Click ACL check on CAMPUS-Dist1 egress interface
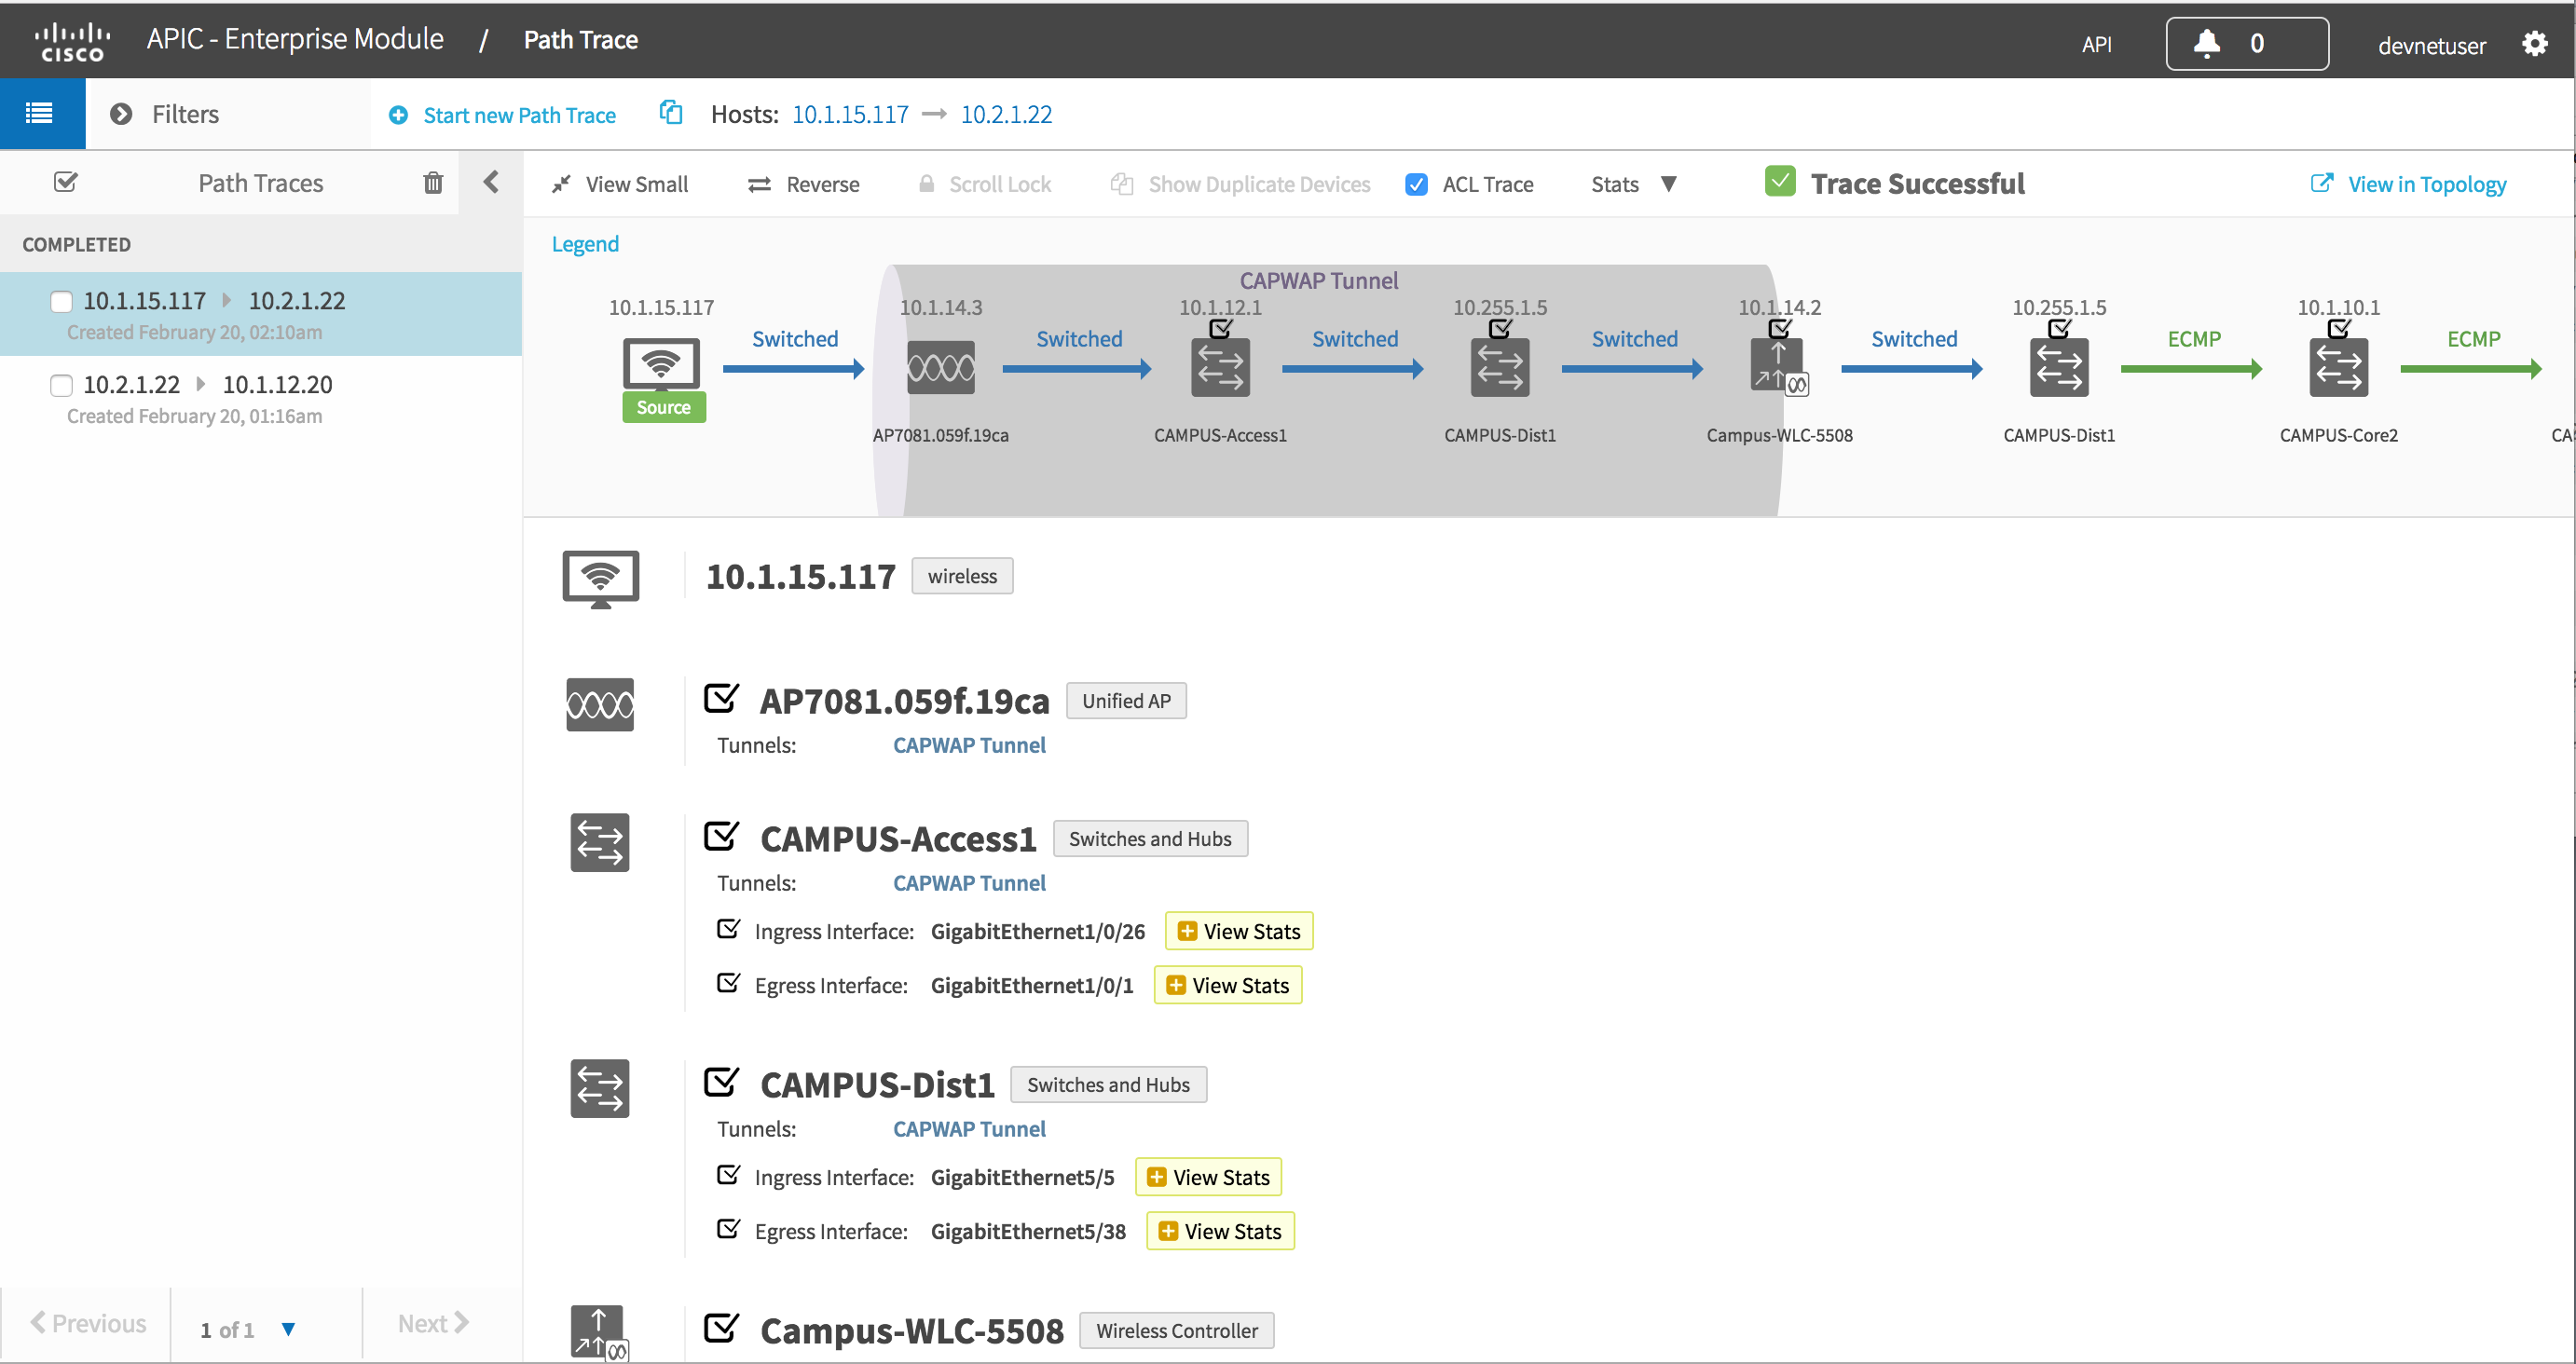2576x1364 pixels. coord(728,1229)
